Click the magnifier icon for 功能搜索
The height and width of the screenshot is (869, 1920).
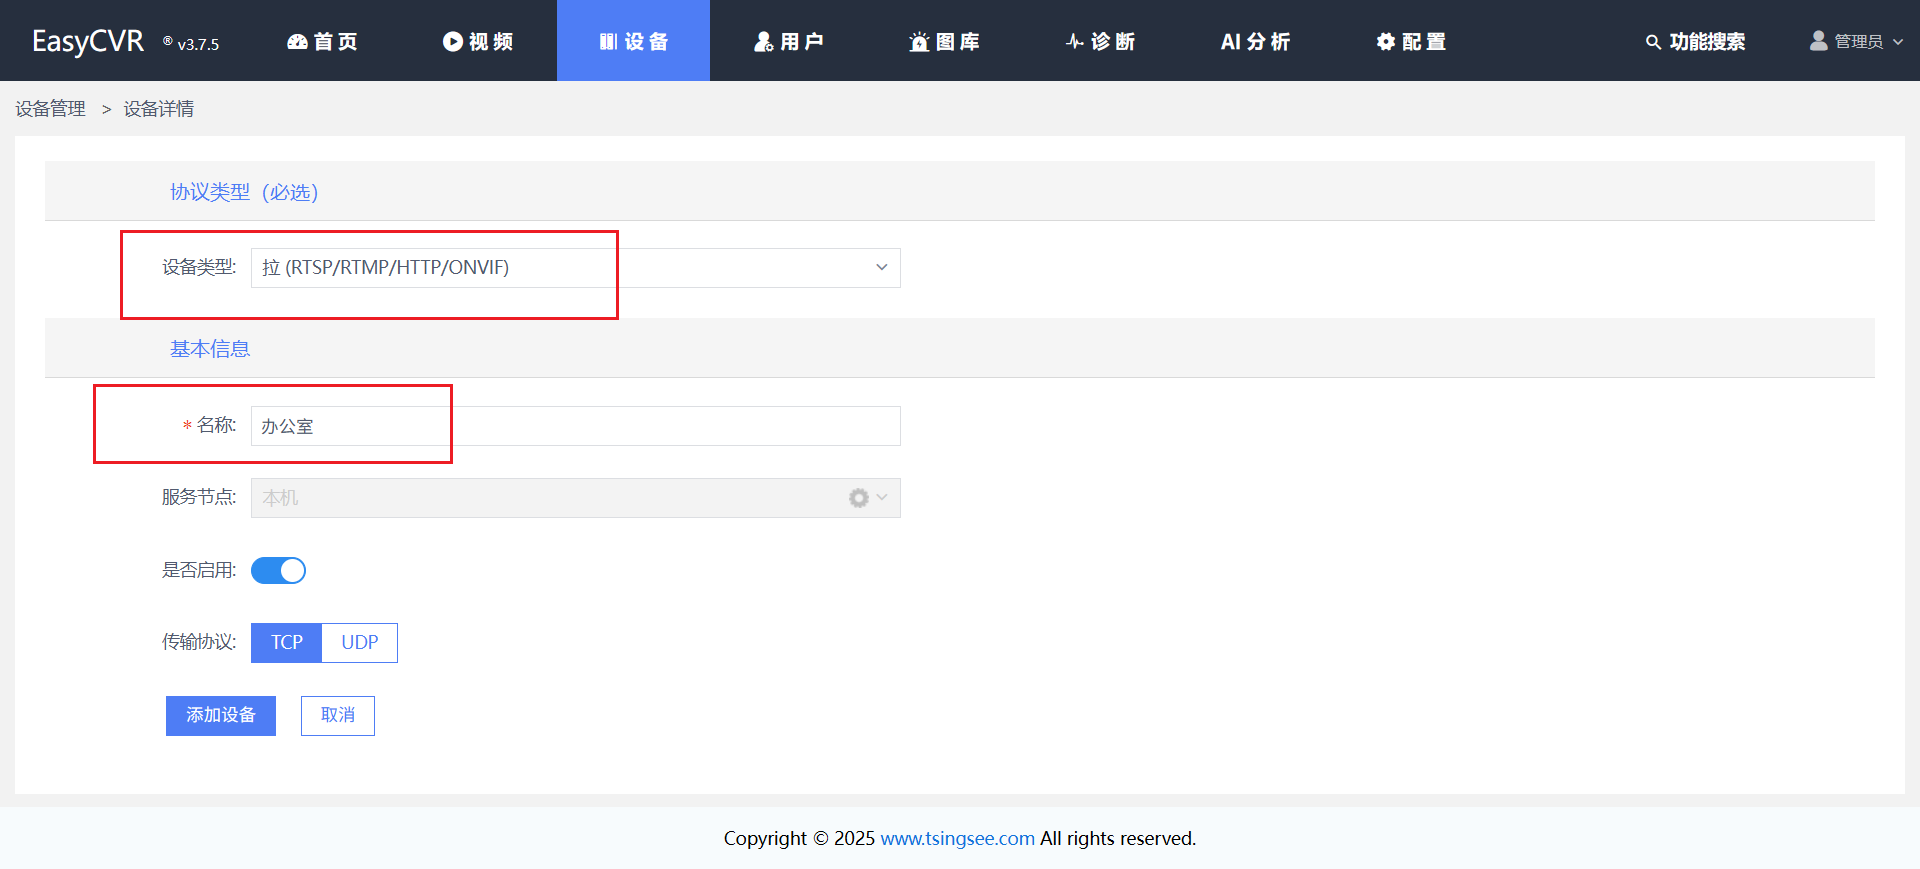(x=1653, y=42)
